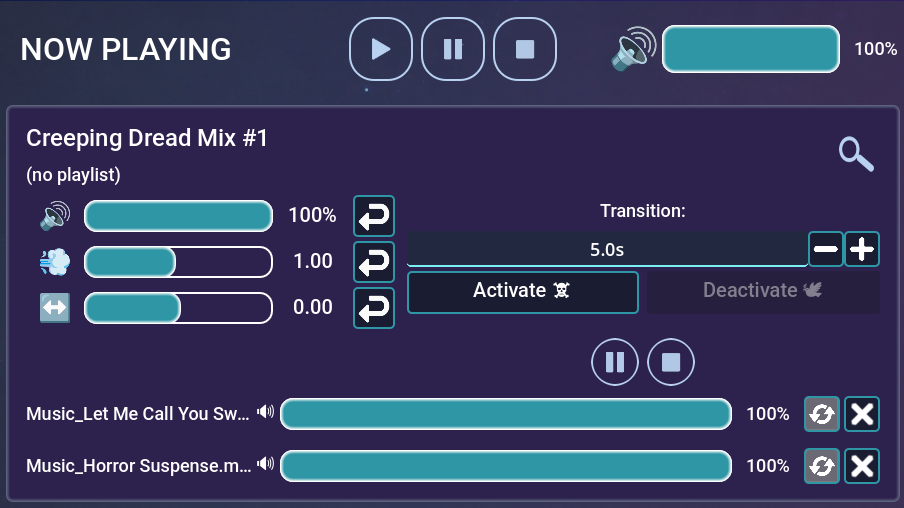This screenshot has width=904, height=508.
Task: Toggle loop for Music_Let Me Call You track
Action: (822, 414)
